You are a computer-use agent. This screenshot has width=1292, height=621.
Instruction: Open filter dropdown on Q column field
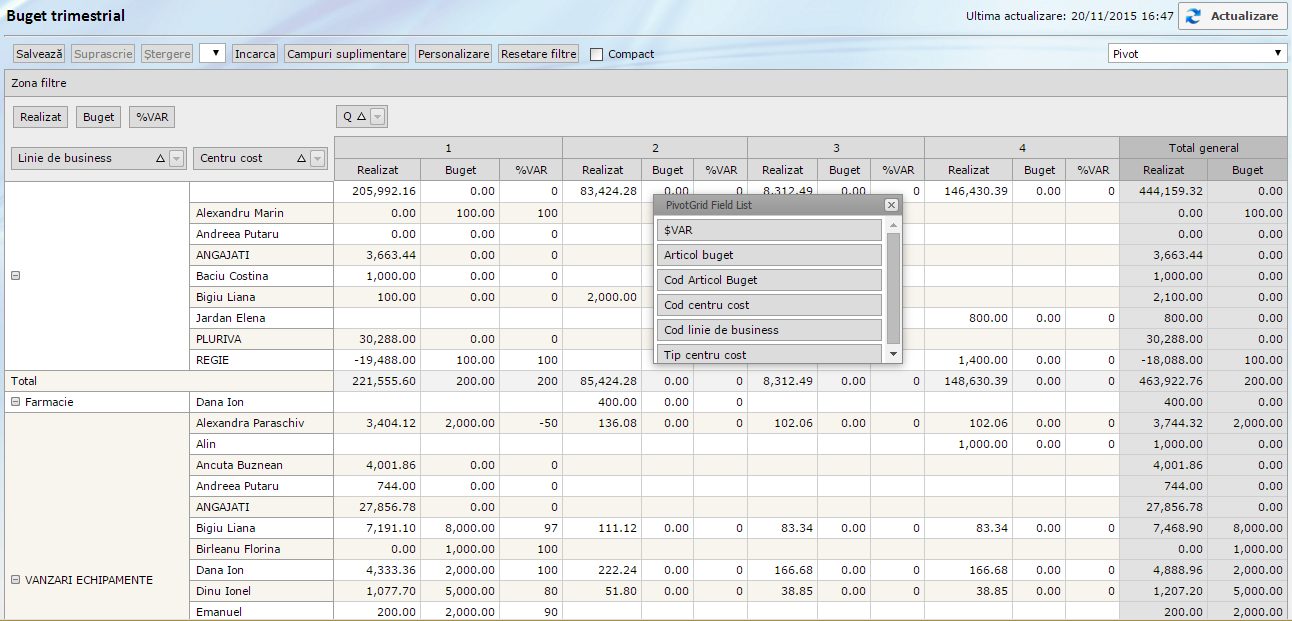coord(377,117)
